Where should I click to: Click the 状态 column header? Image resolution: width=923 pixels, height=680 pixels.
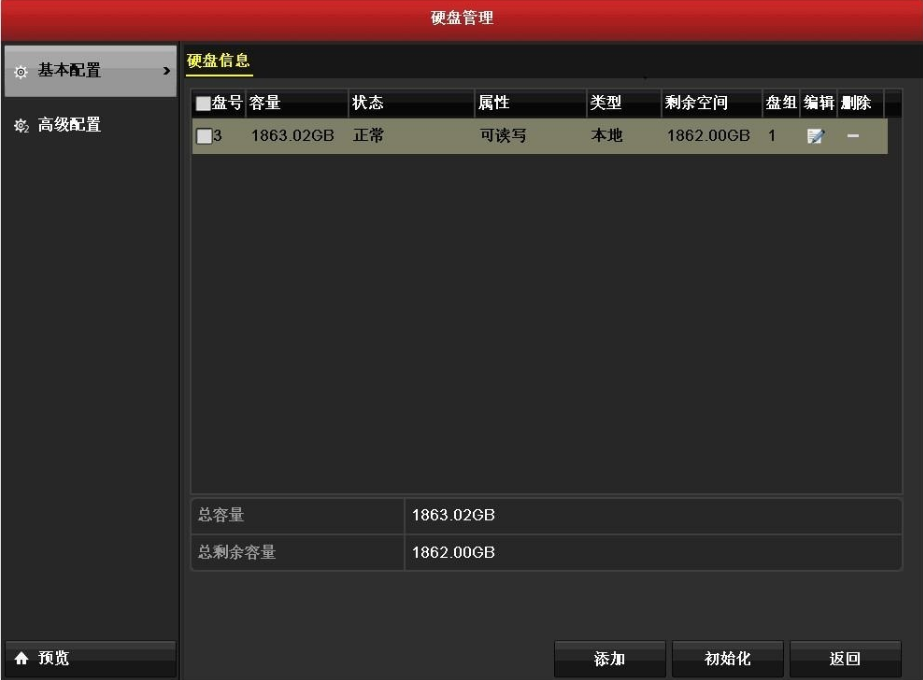pyautogui.click(x=368, y=103)
